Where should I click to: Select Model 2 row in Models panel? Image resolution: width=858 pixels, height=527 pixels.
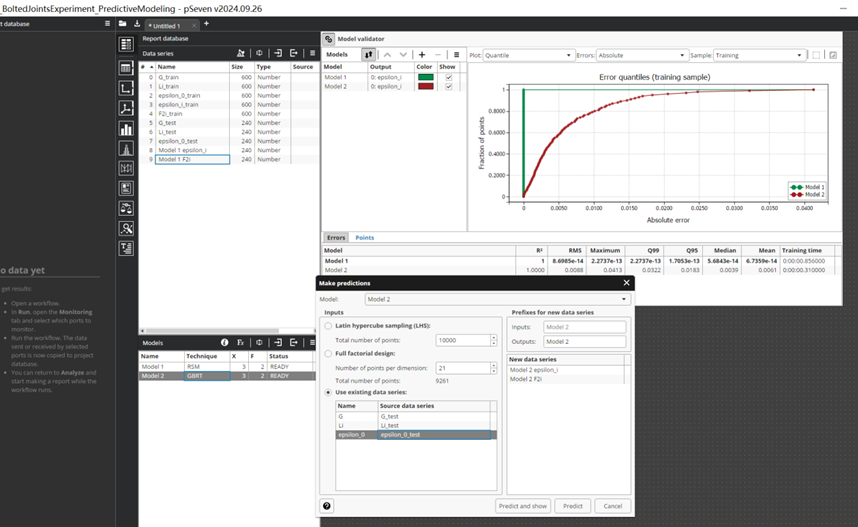click(x=227, y=376)
